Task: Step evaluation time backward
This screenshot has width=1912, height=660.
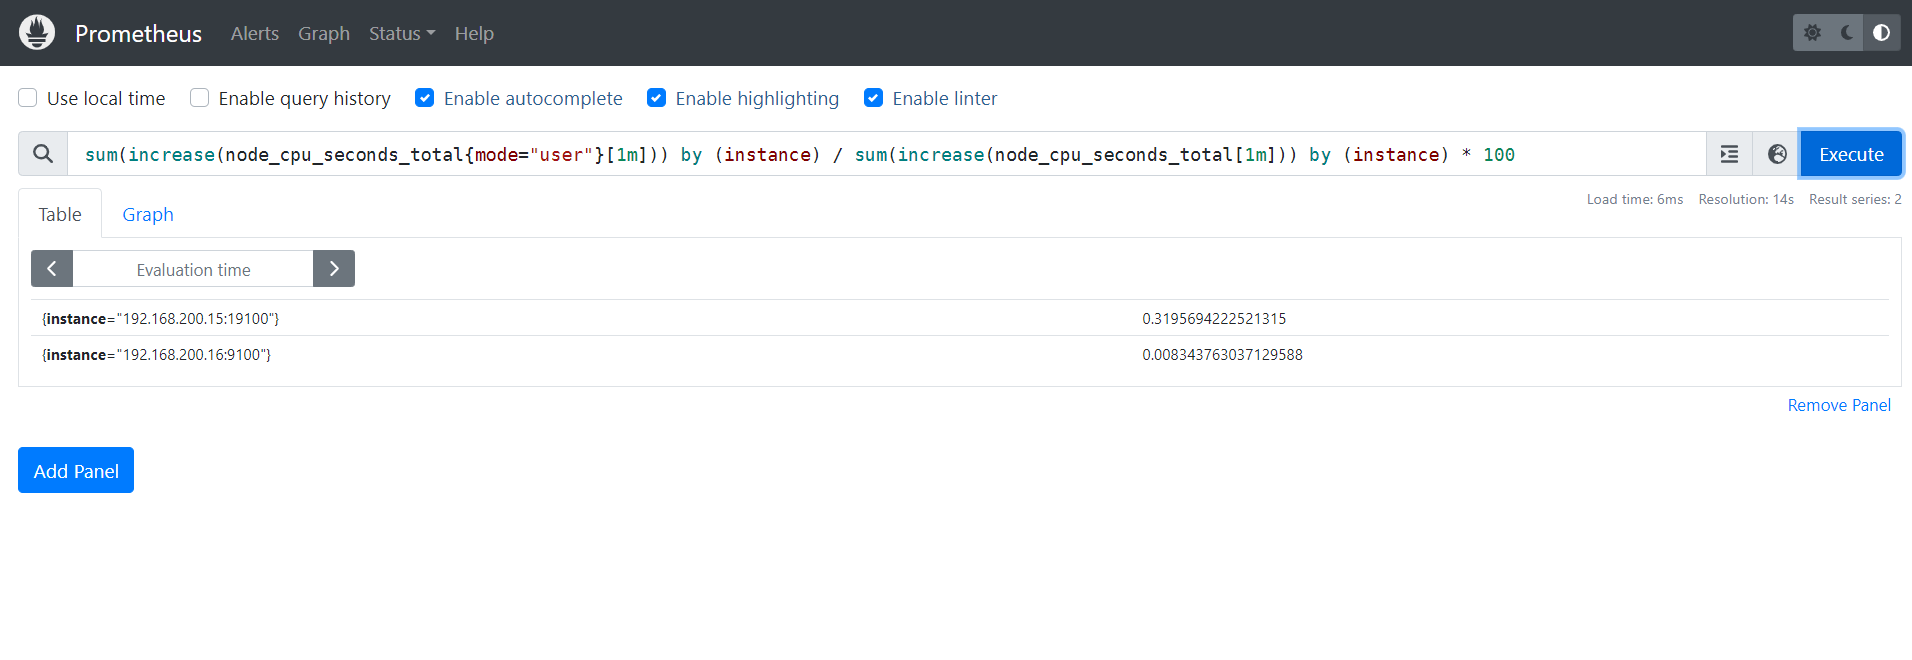Action: pyautogui.click(x=52, y=269)
